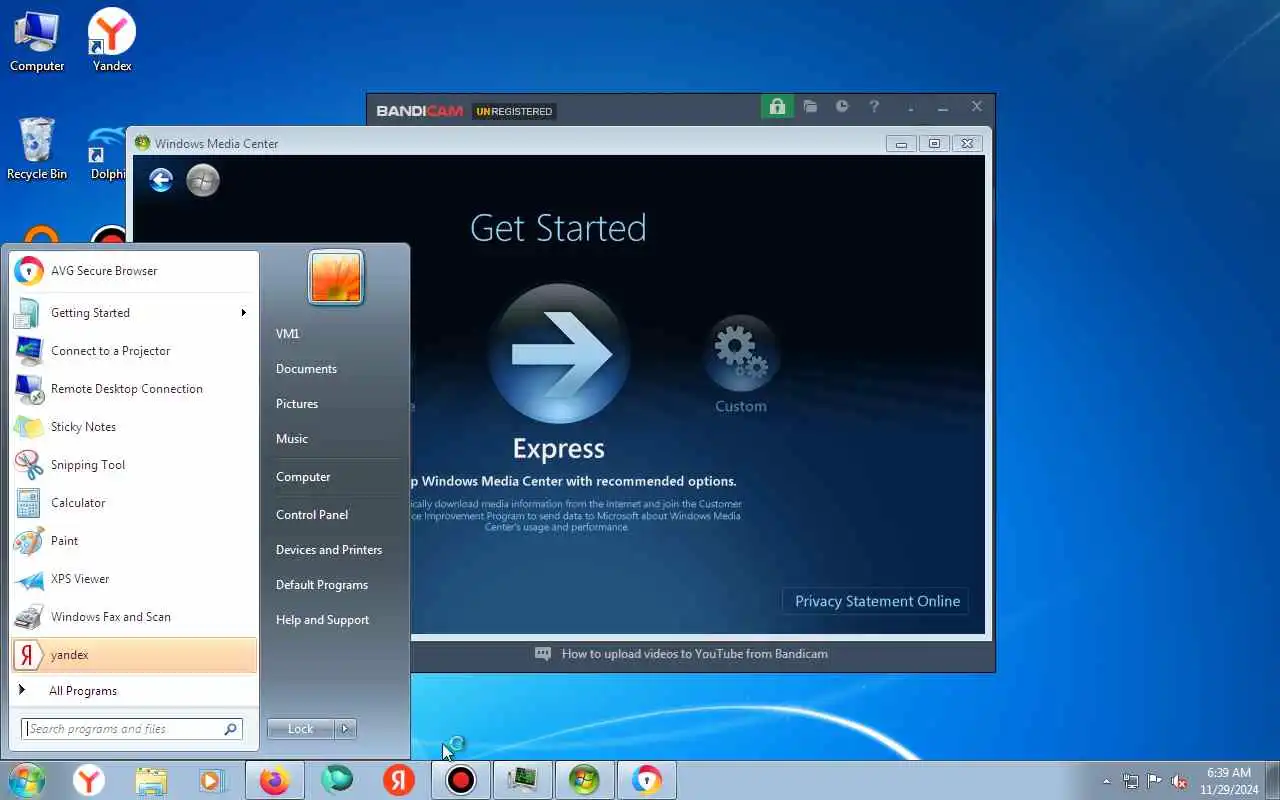Open Bandicam output folder icon

[x=810, y=107]
